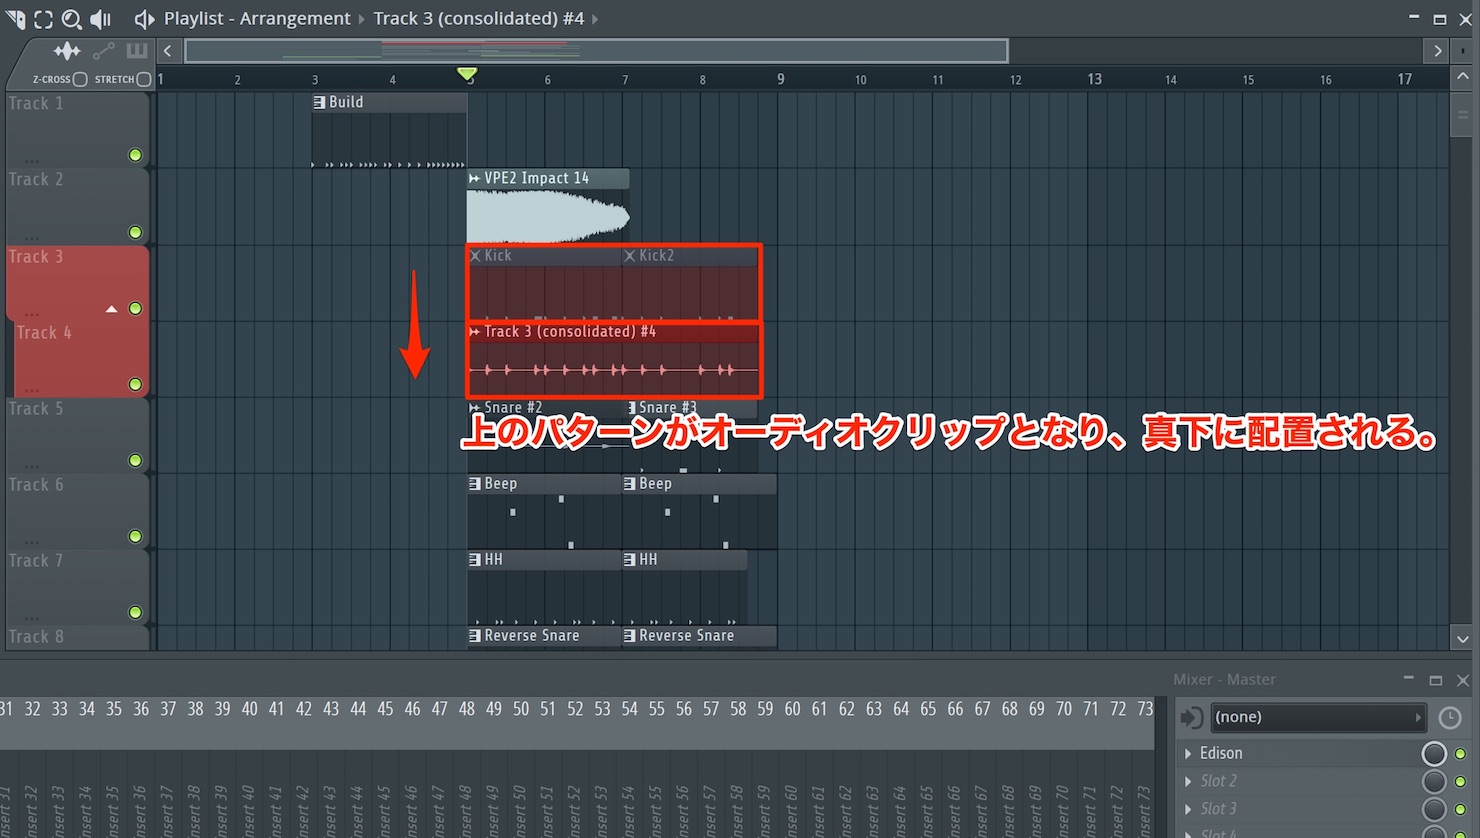
Task: Select the pattern clips piano icon
Action: tap(136, 50)
